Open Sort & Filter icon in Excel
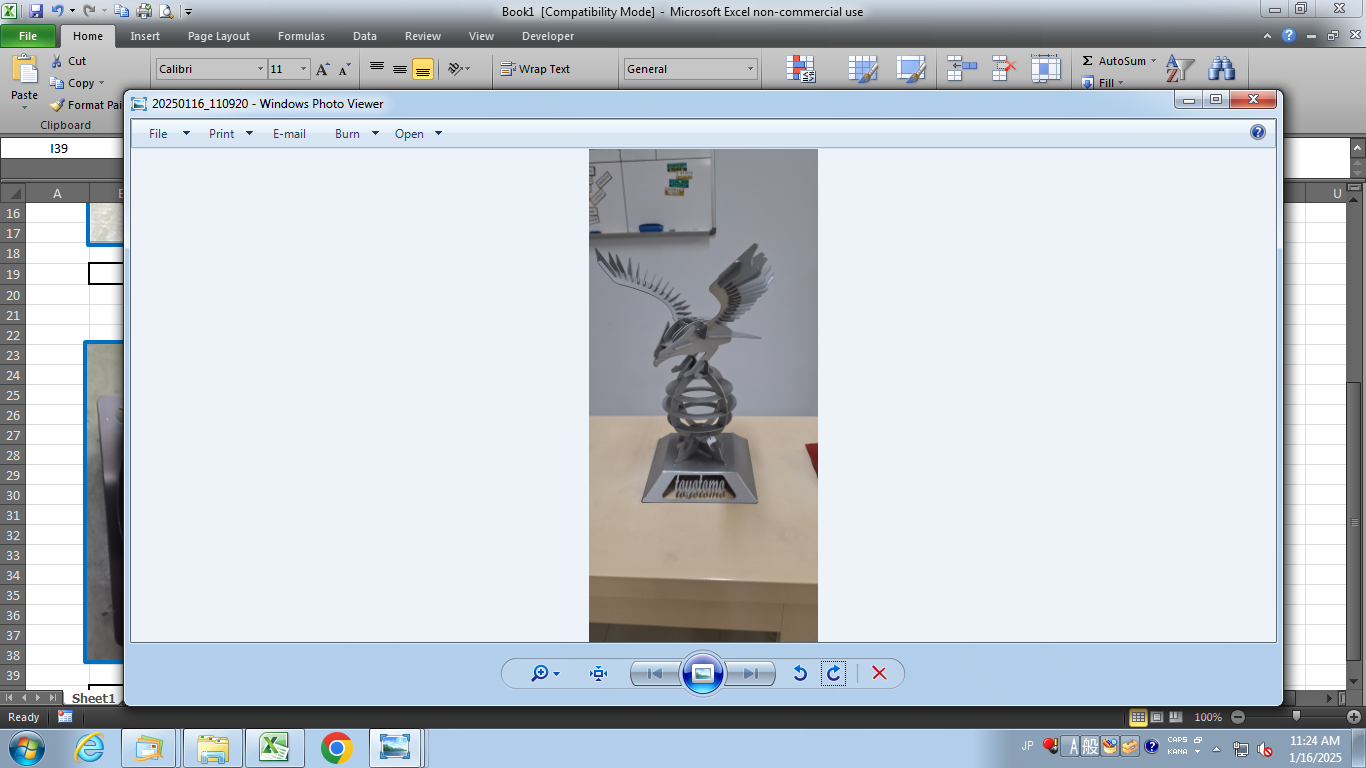The image size is (1366, 768). [1181, 69]
